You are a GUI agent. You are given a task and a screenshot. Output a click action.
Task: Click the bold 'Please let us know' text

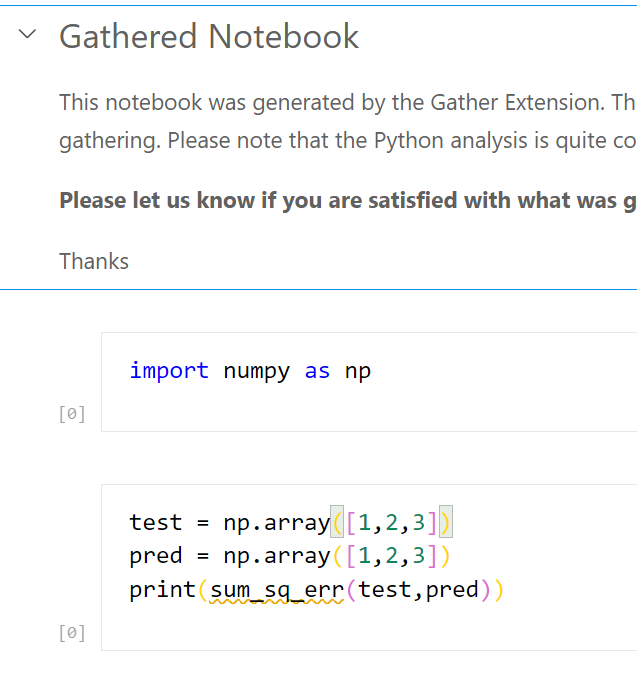click(348, 201)
